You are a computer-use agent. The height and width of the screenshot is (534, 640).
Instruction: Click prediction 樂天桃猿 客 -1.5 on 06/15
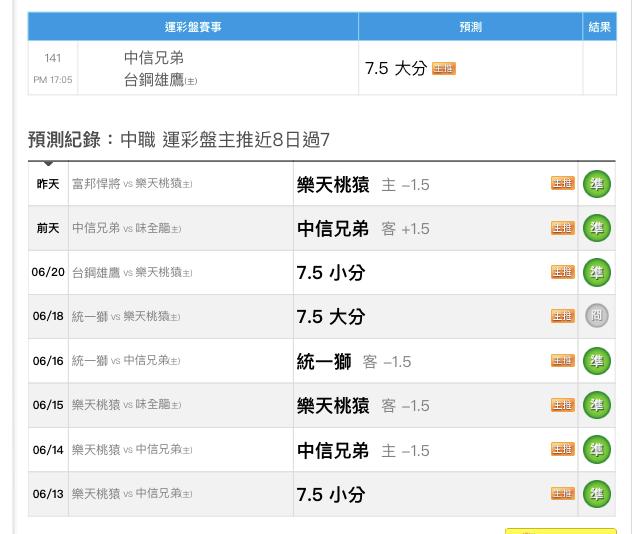(363, 405)
